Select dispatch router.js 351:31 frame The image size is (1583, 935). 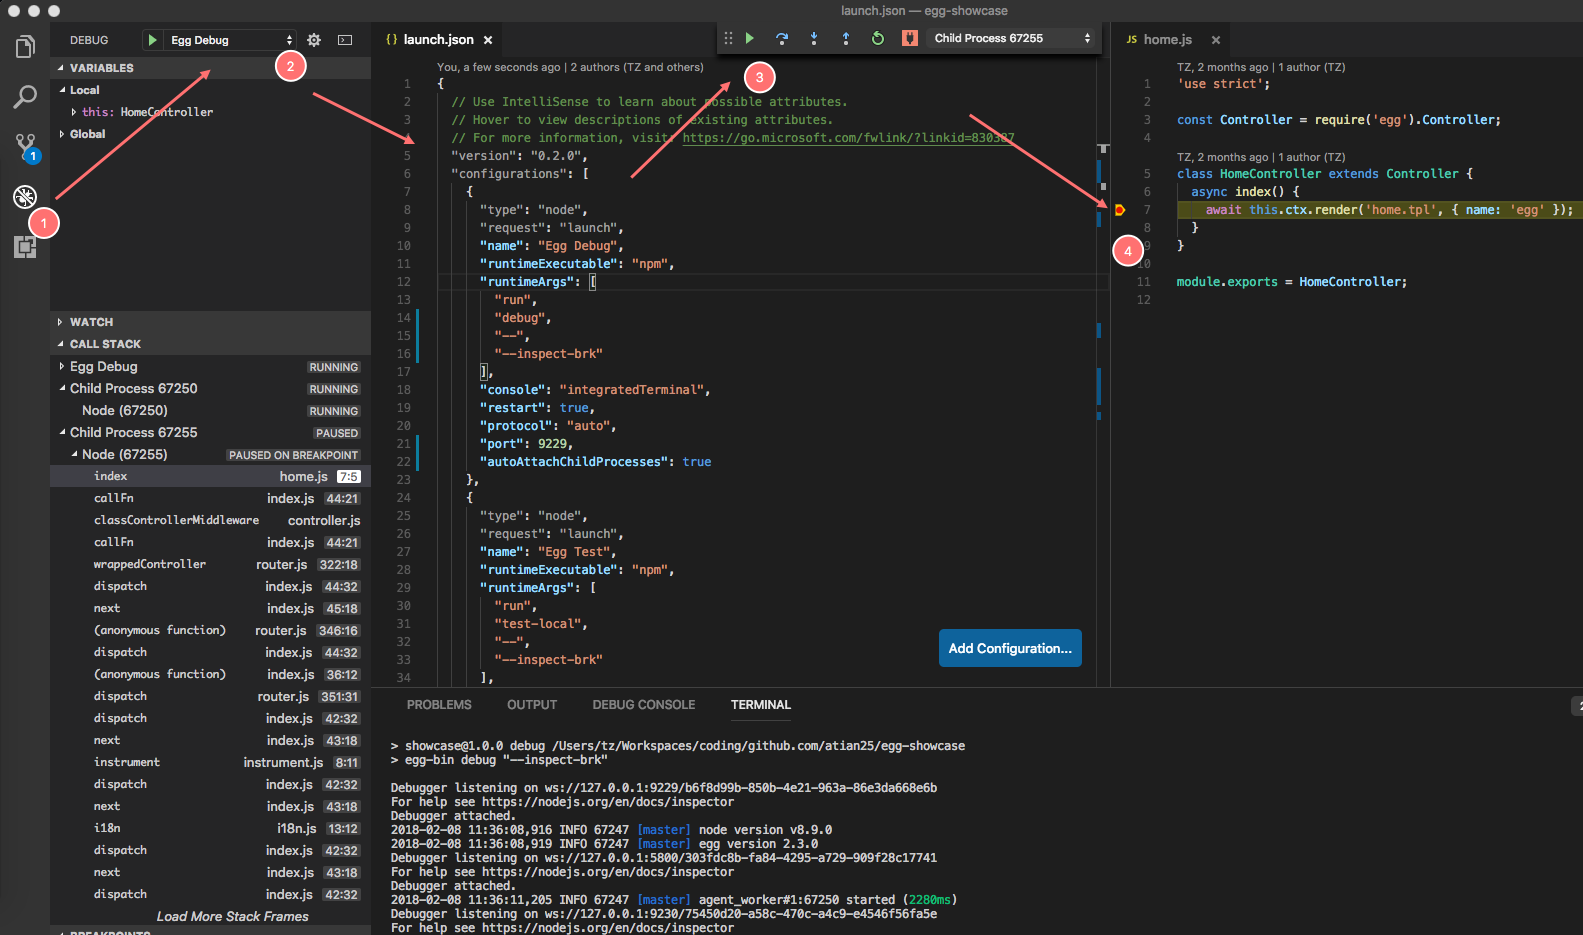coord(210,697)
